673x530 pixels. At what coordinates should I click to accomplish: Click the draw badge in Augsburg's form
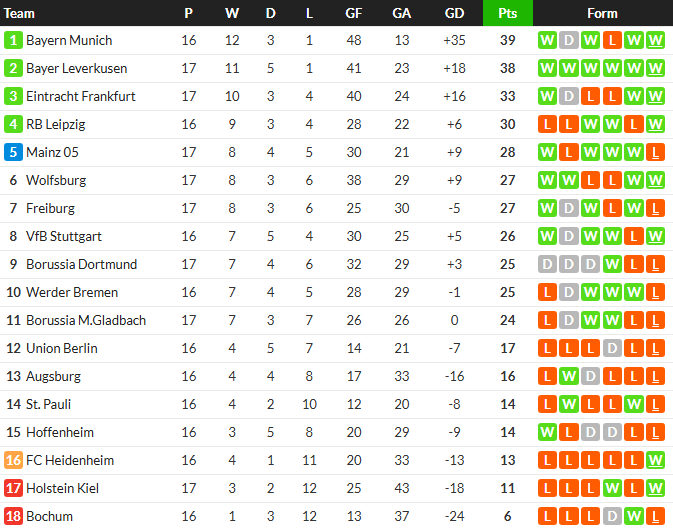[590, 377]
